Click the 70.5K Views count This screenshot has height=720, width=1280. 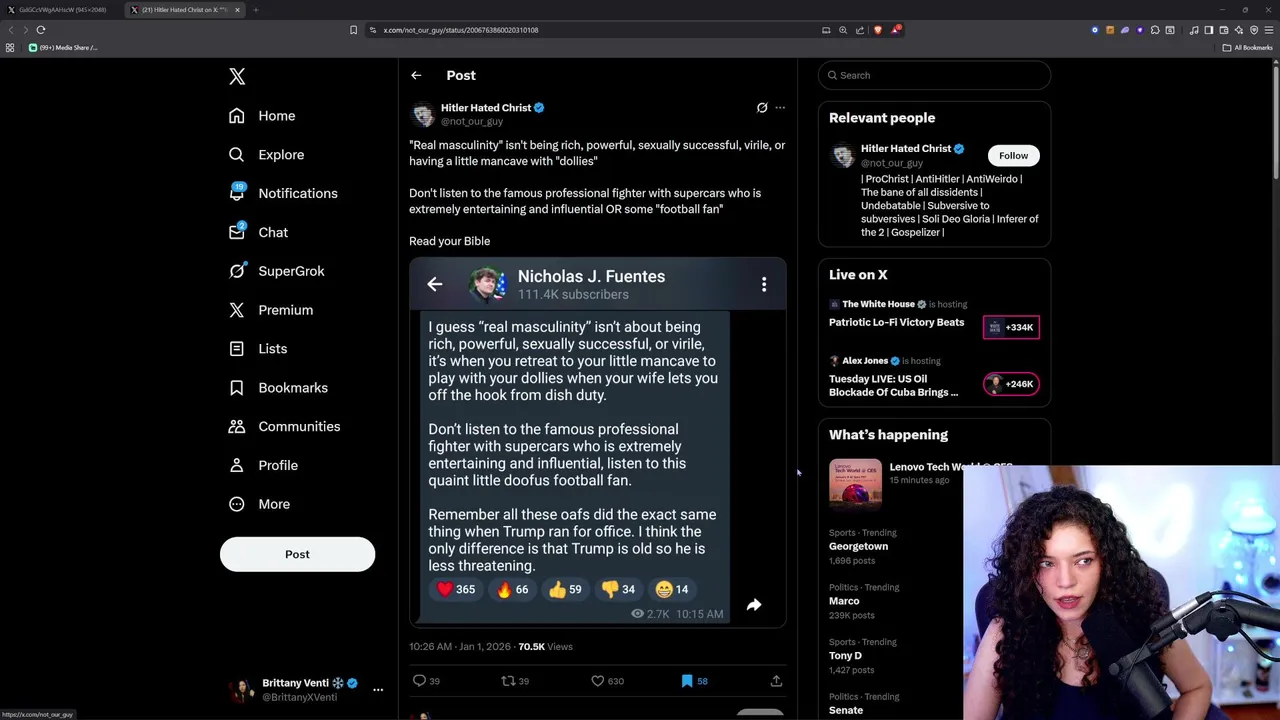click(545, 647)
